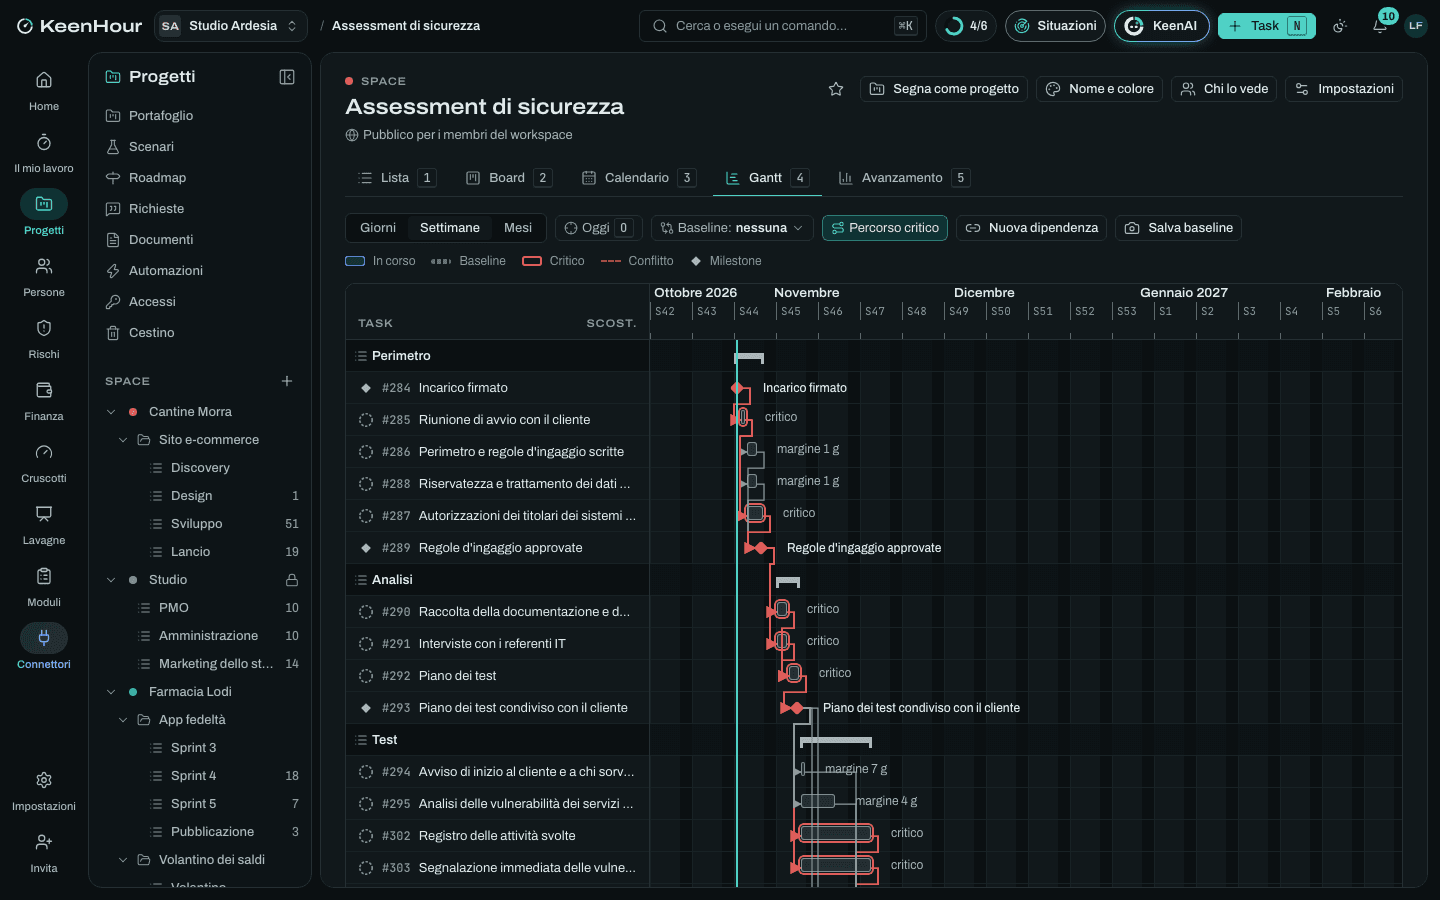1440x900 pixels.
Task: Select Giorni time scale
Action: pos(378,228)
